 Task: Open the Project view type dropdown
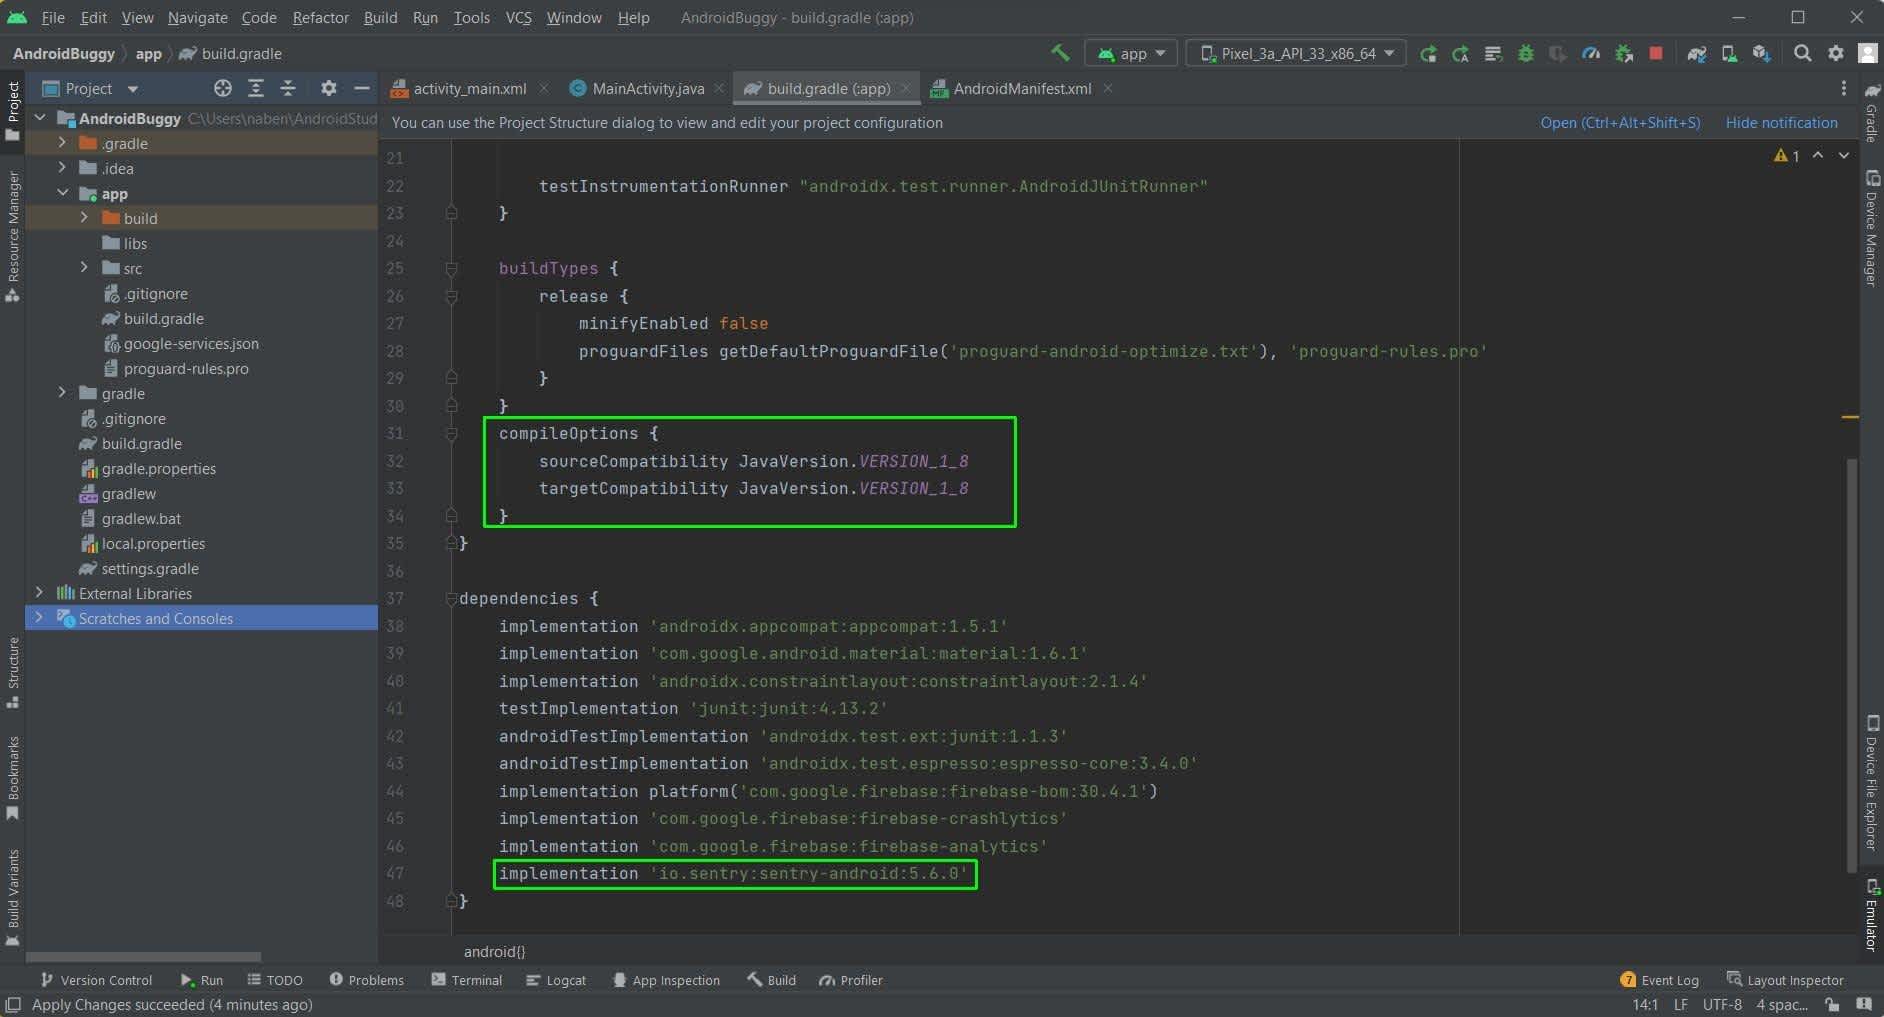point(132,89)
